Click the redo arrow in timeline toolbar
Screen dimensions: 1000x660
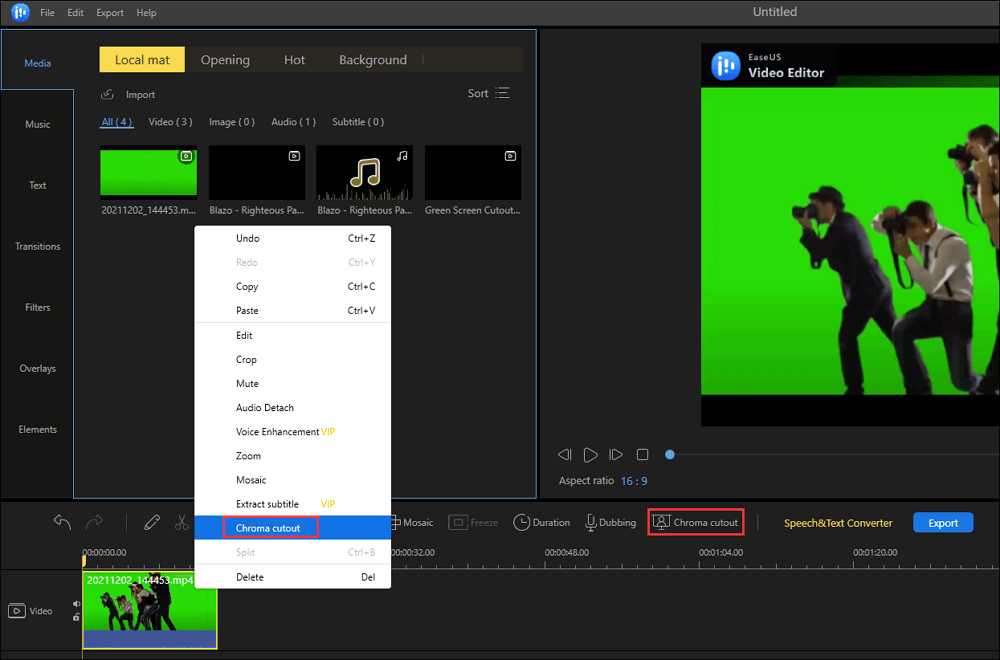[x=94, y=522]
